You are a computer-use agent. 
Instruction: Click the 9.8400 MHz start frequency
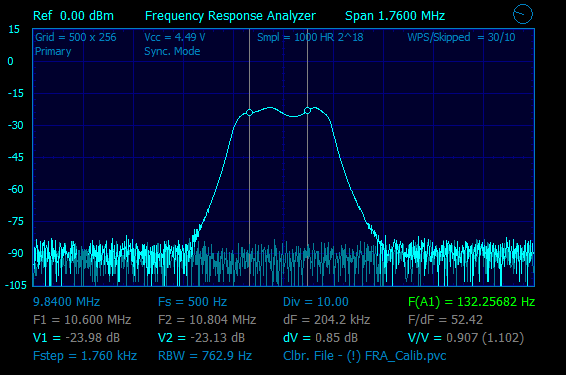(66, 302)
